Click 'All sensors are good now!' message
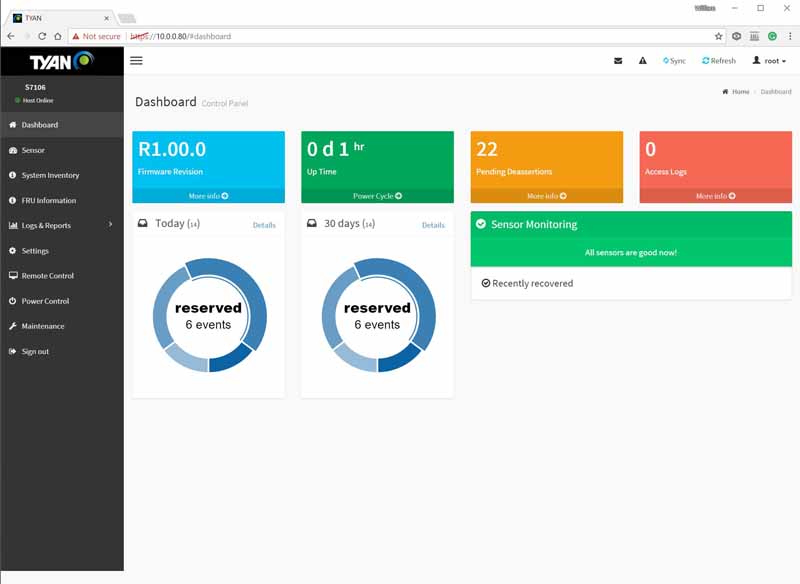The height and width of the screenshot is (584, 800). 631,252
